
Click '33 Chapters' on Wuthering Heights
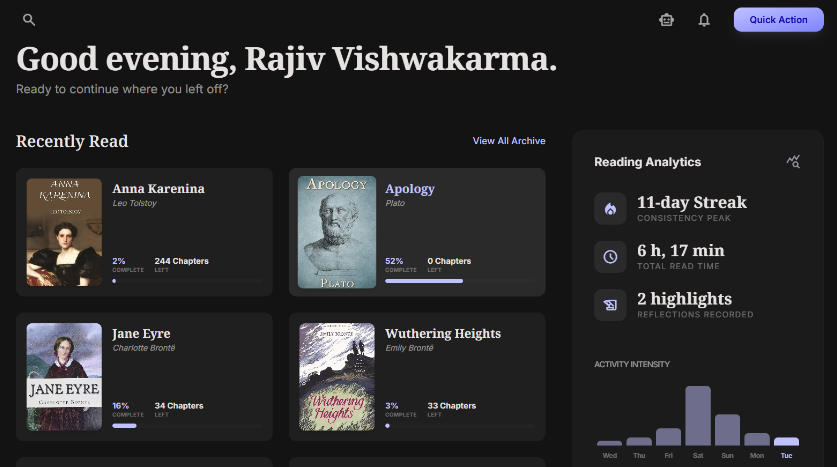[x=452, y=406]
